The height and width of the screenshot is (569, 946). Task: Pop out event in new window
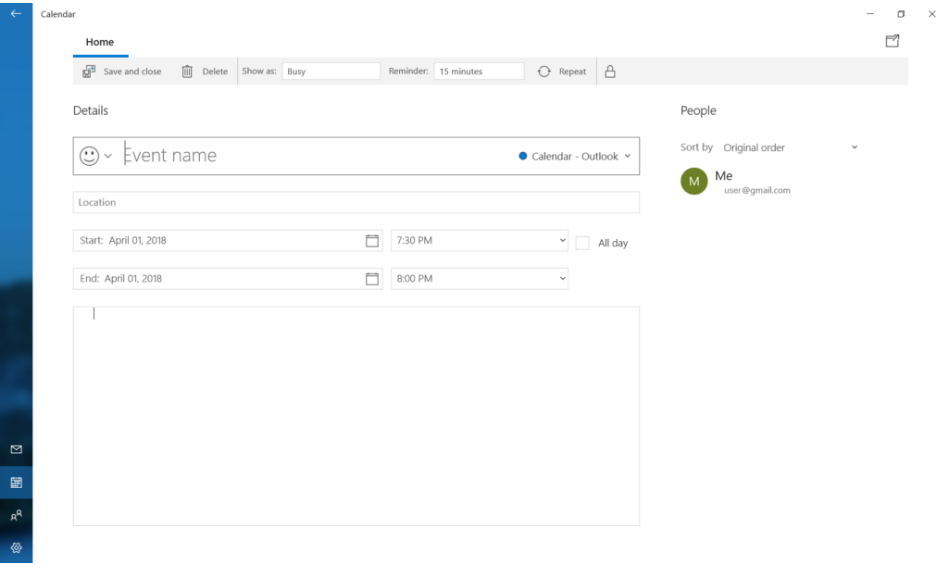tap(892, 41)
